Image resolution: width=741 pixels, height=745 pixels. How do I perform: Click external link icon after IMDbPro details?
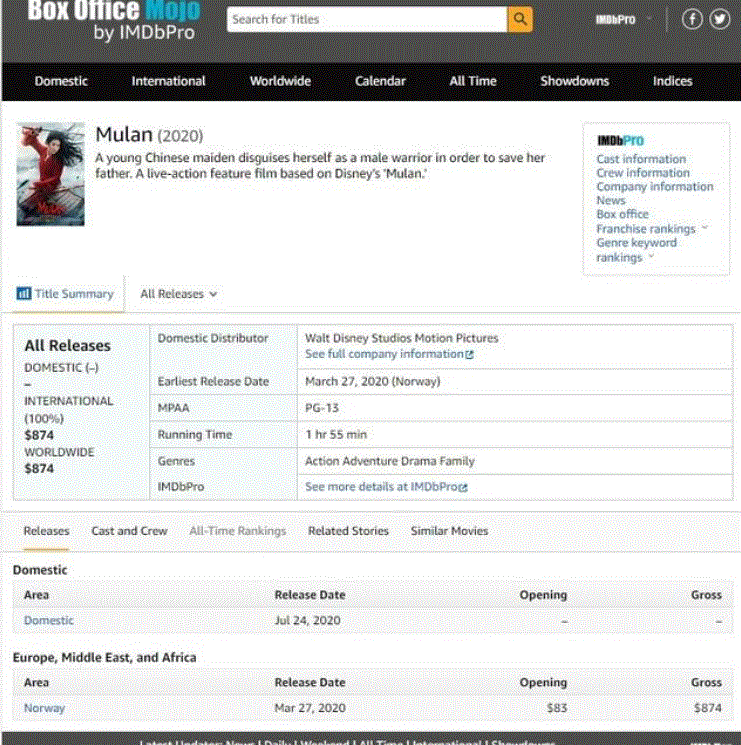[x=463, y=487]
